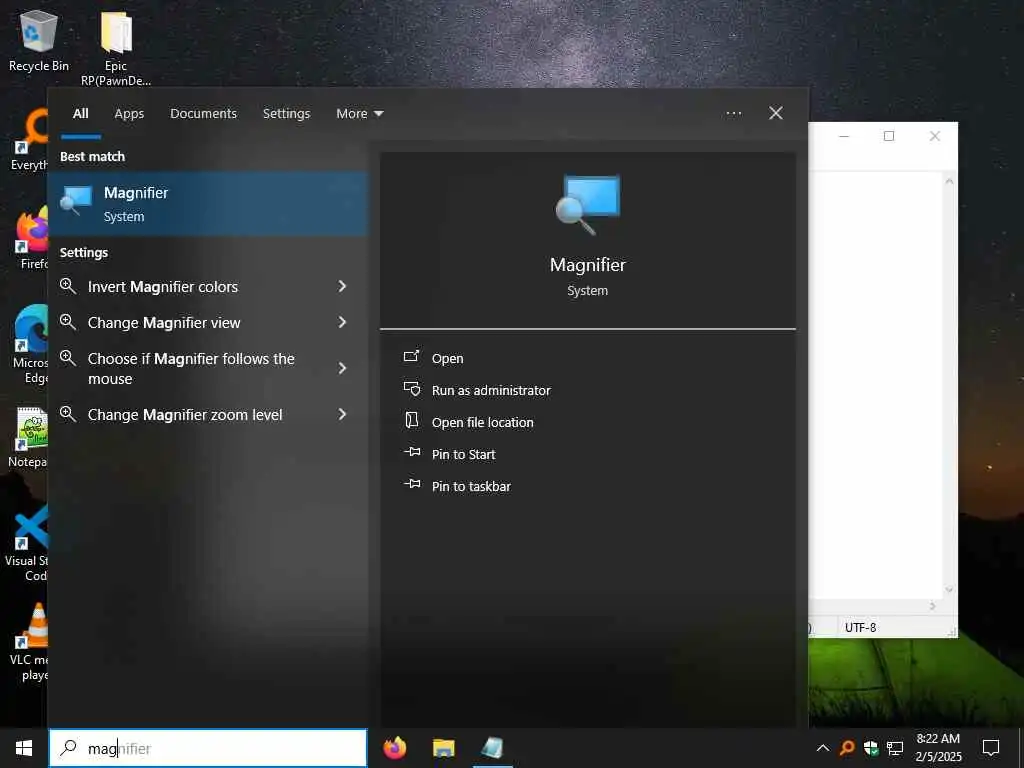Click the network tray icon
This screenshot has width=1024, height=768.
click(895, 748)
